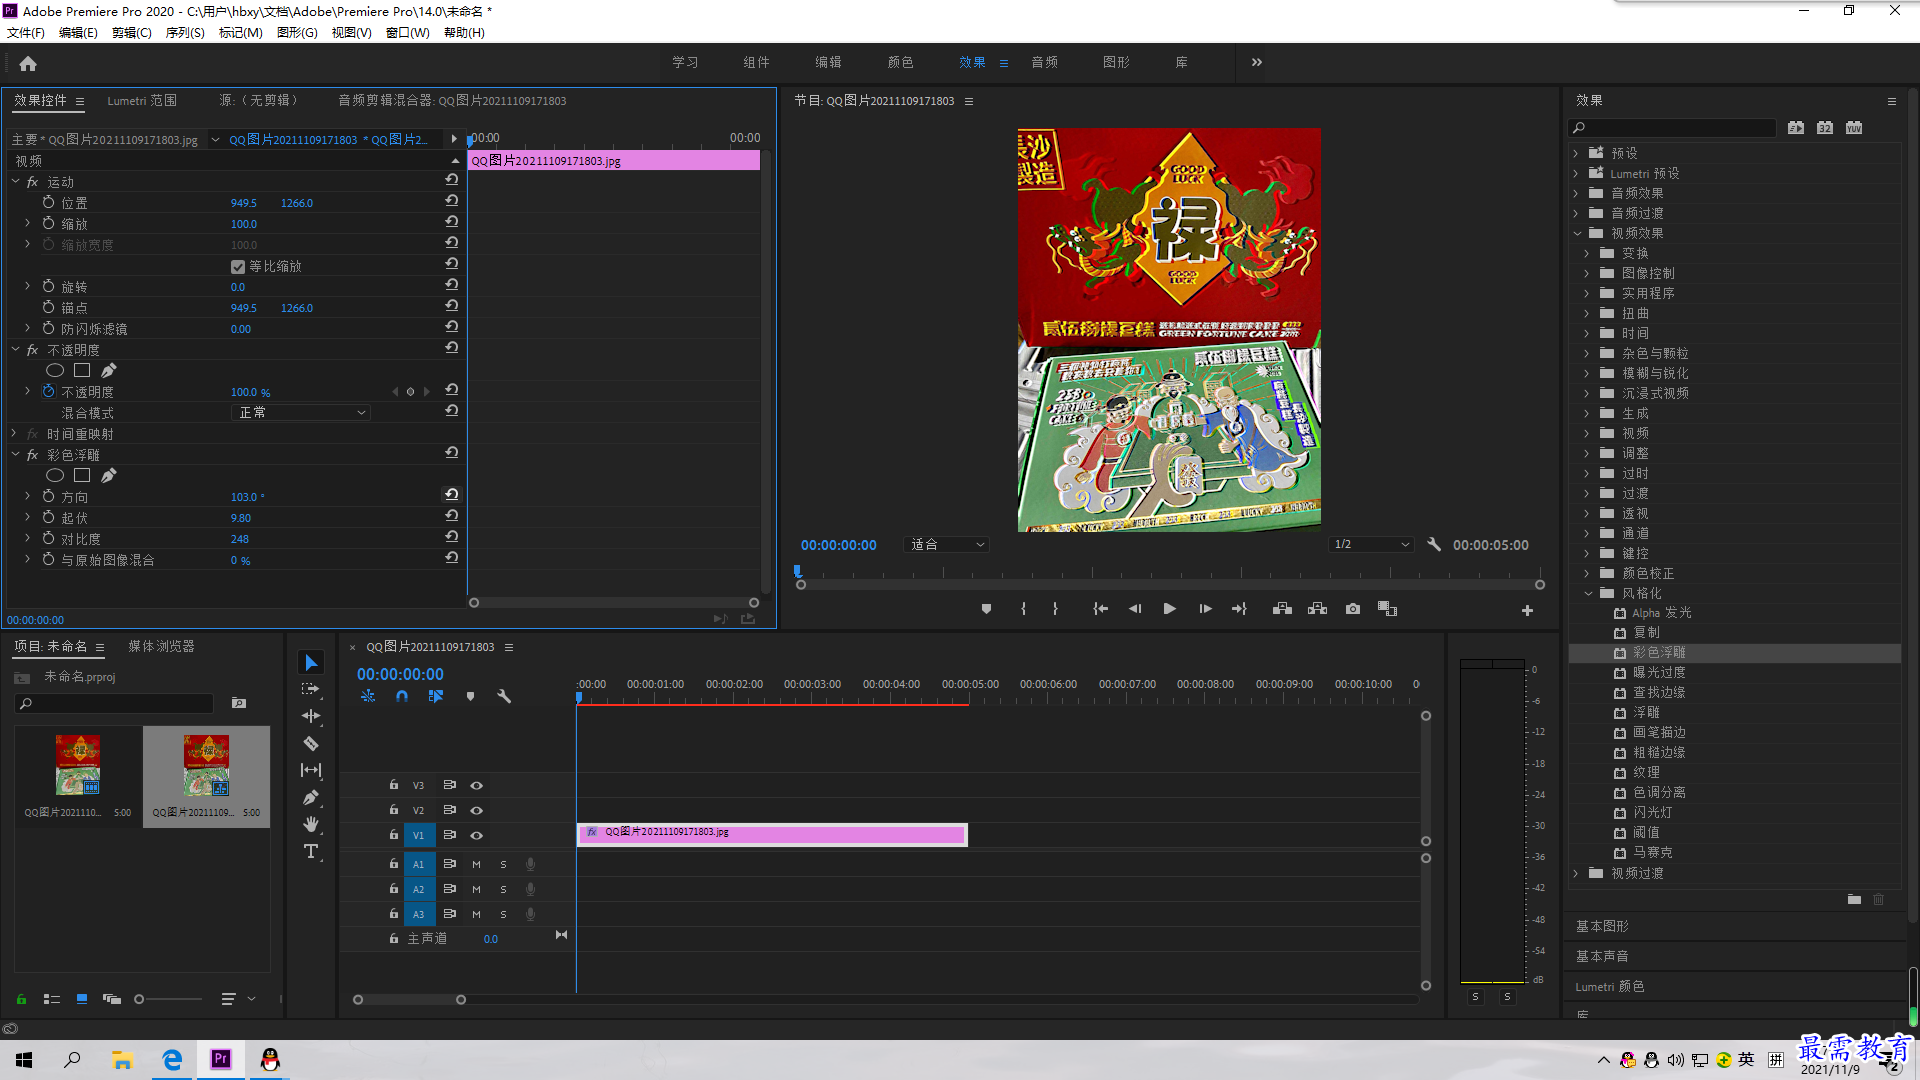This screenshot has height=1080, width=1920.
Task: Select the Ripple Edit tool
Action: [311, 716]
